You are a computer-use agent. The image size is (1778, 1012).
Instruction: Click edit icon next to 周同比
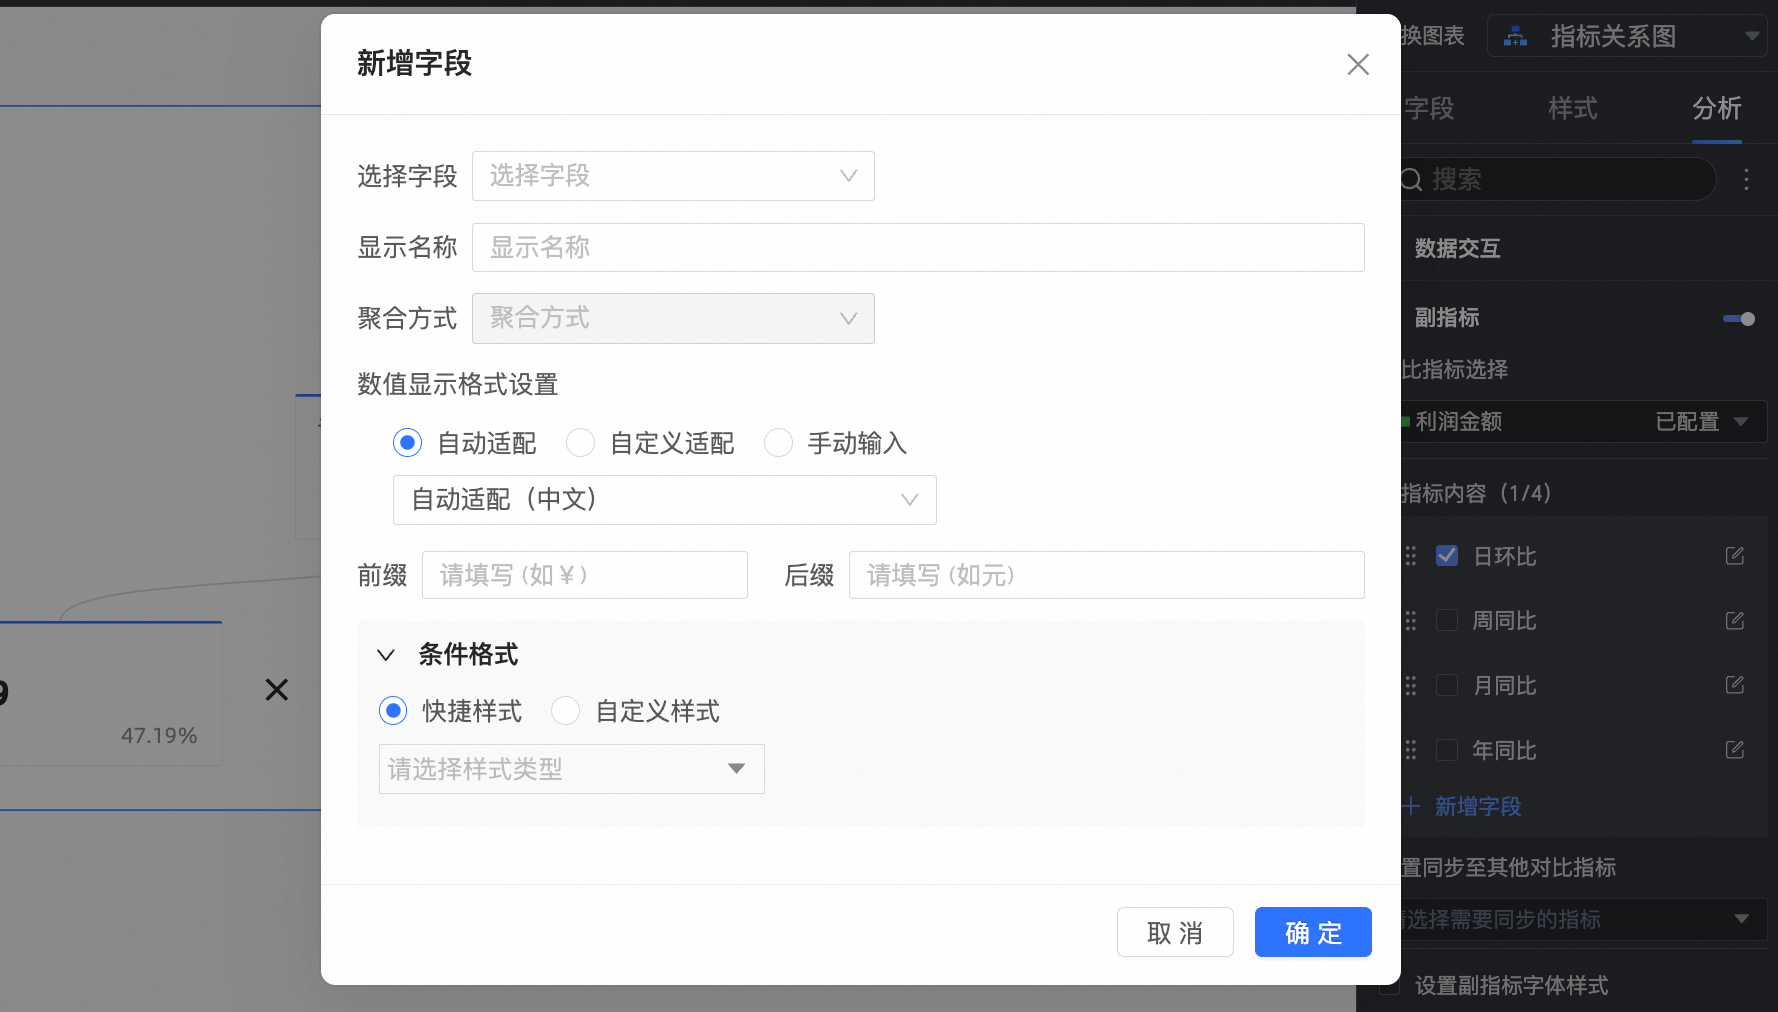coord(1734,621)
